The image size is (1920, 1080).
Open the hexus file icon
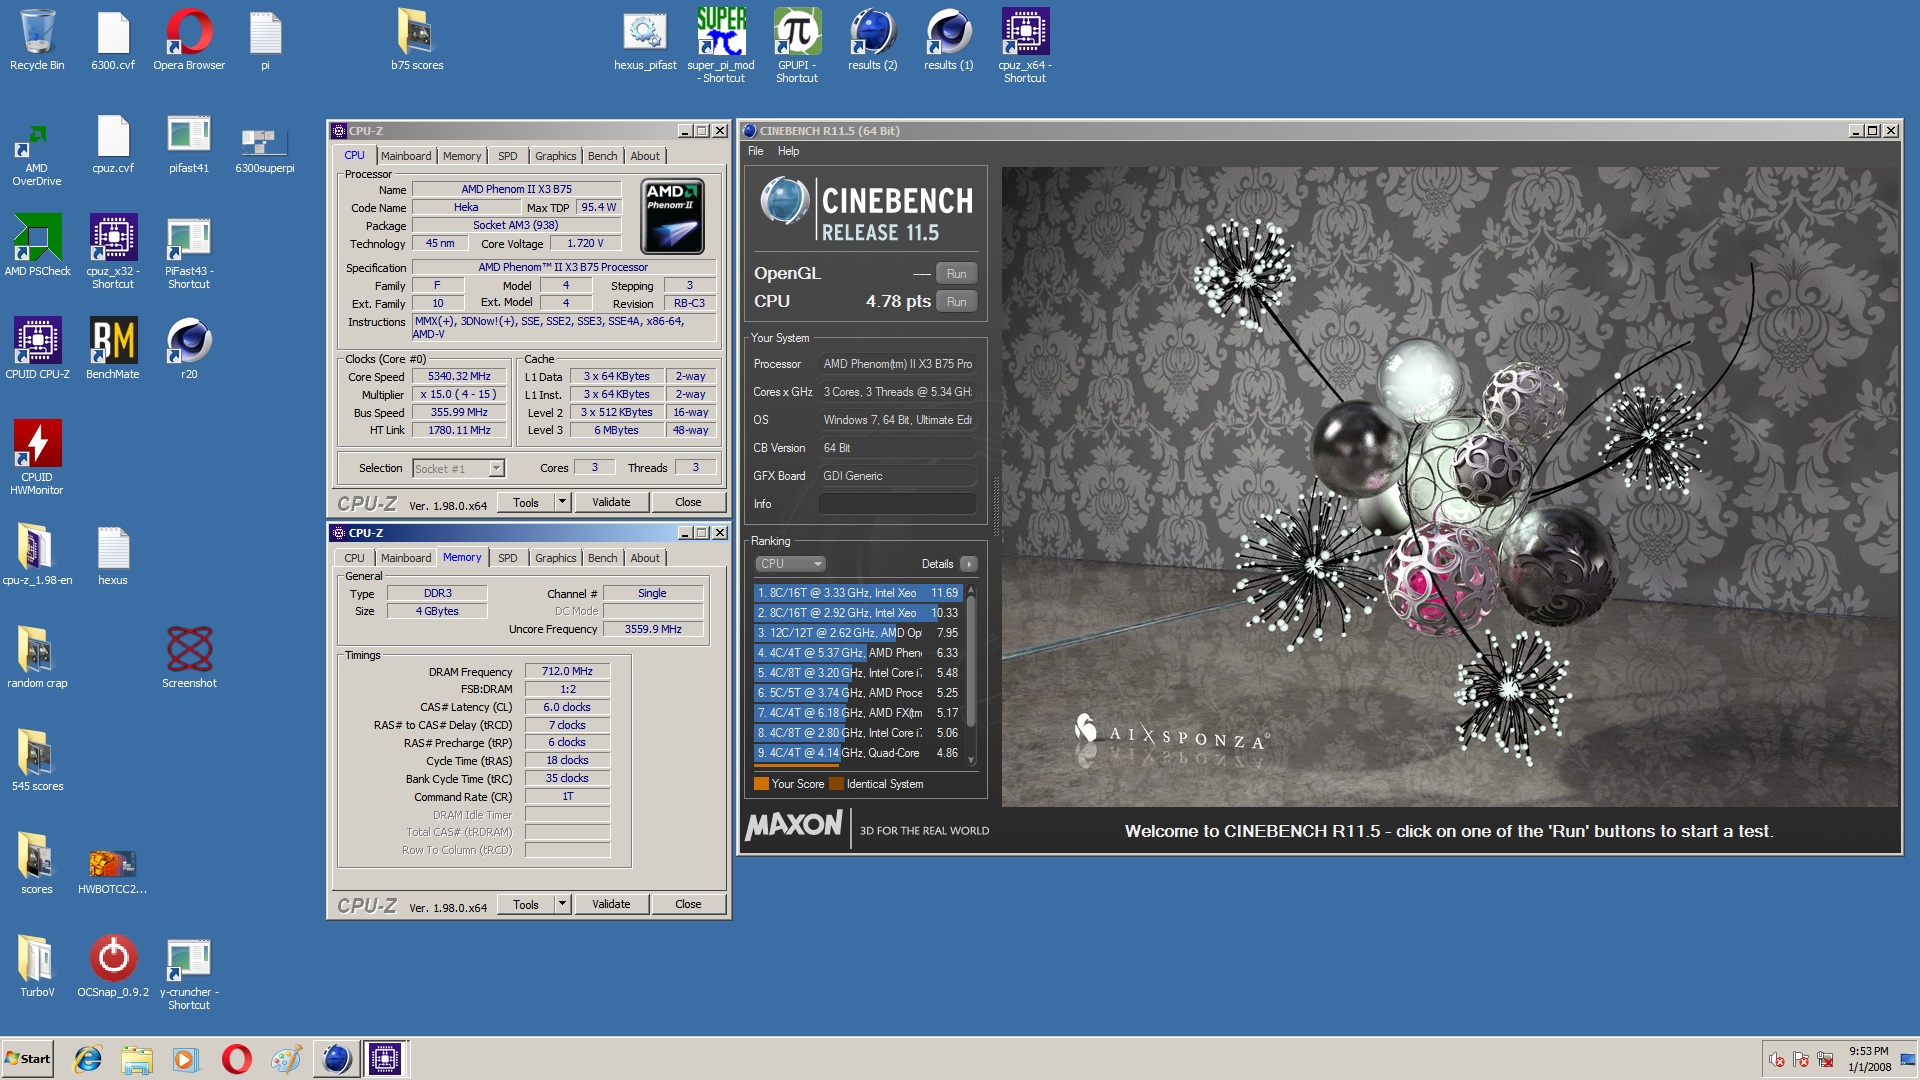click(113, 554)
